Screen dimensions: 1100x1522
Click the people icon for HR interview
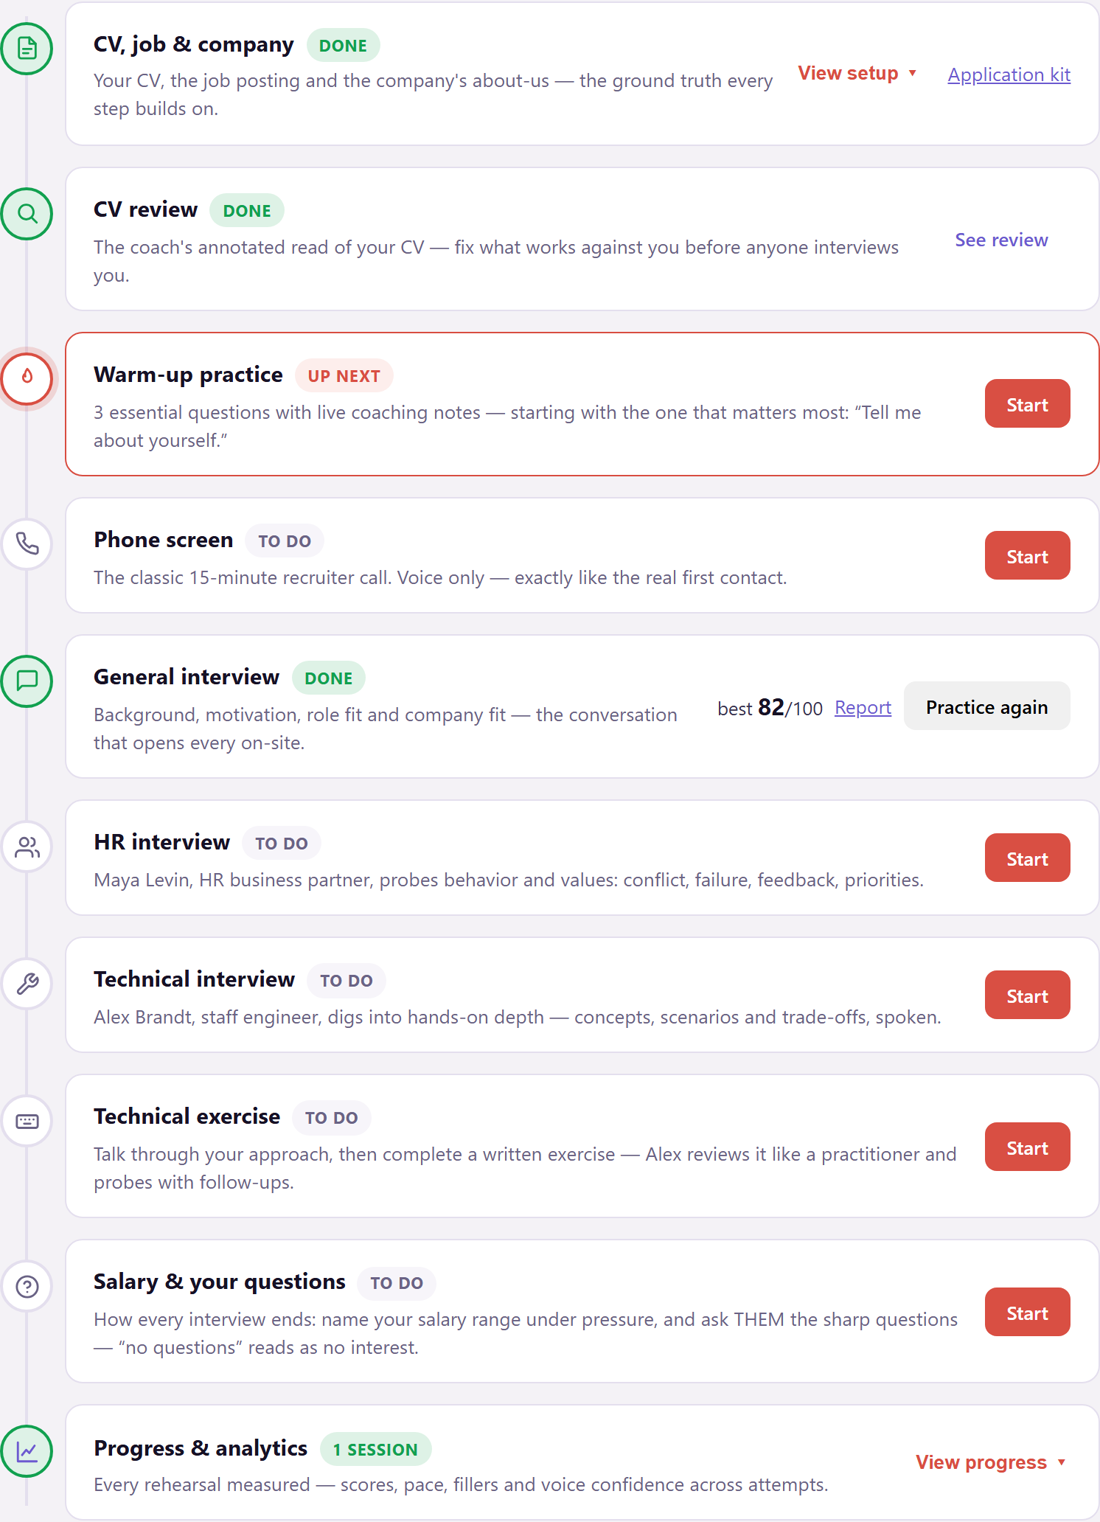pyautogui.click(x=27, y=846)
